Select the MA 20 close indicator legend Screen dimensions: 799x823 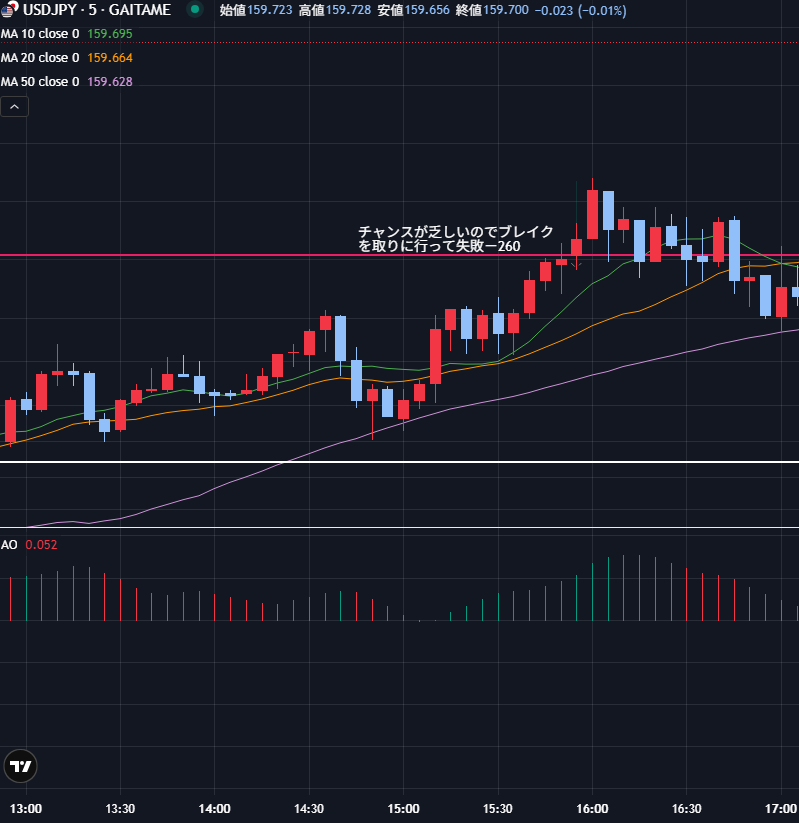click(40, 57)
